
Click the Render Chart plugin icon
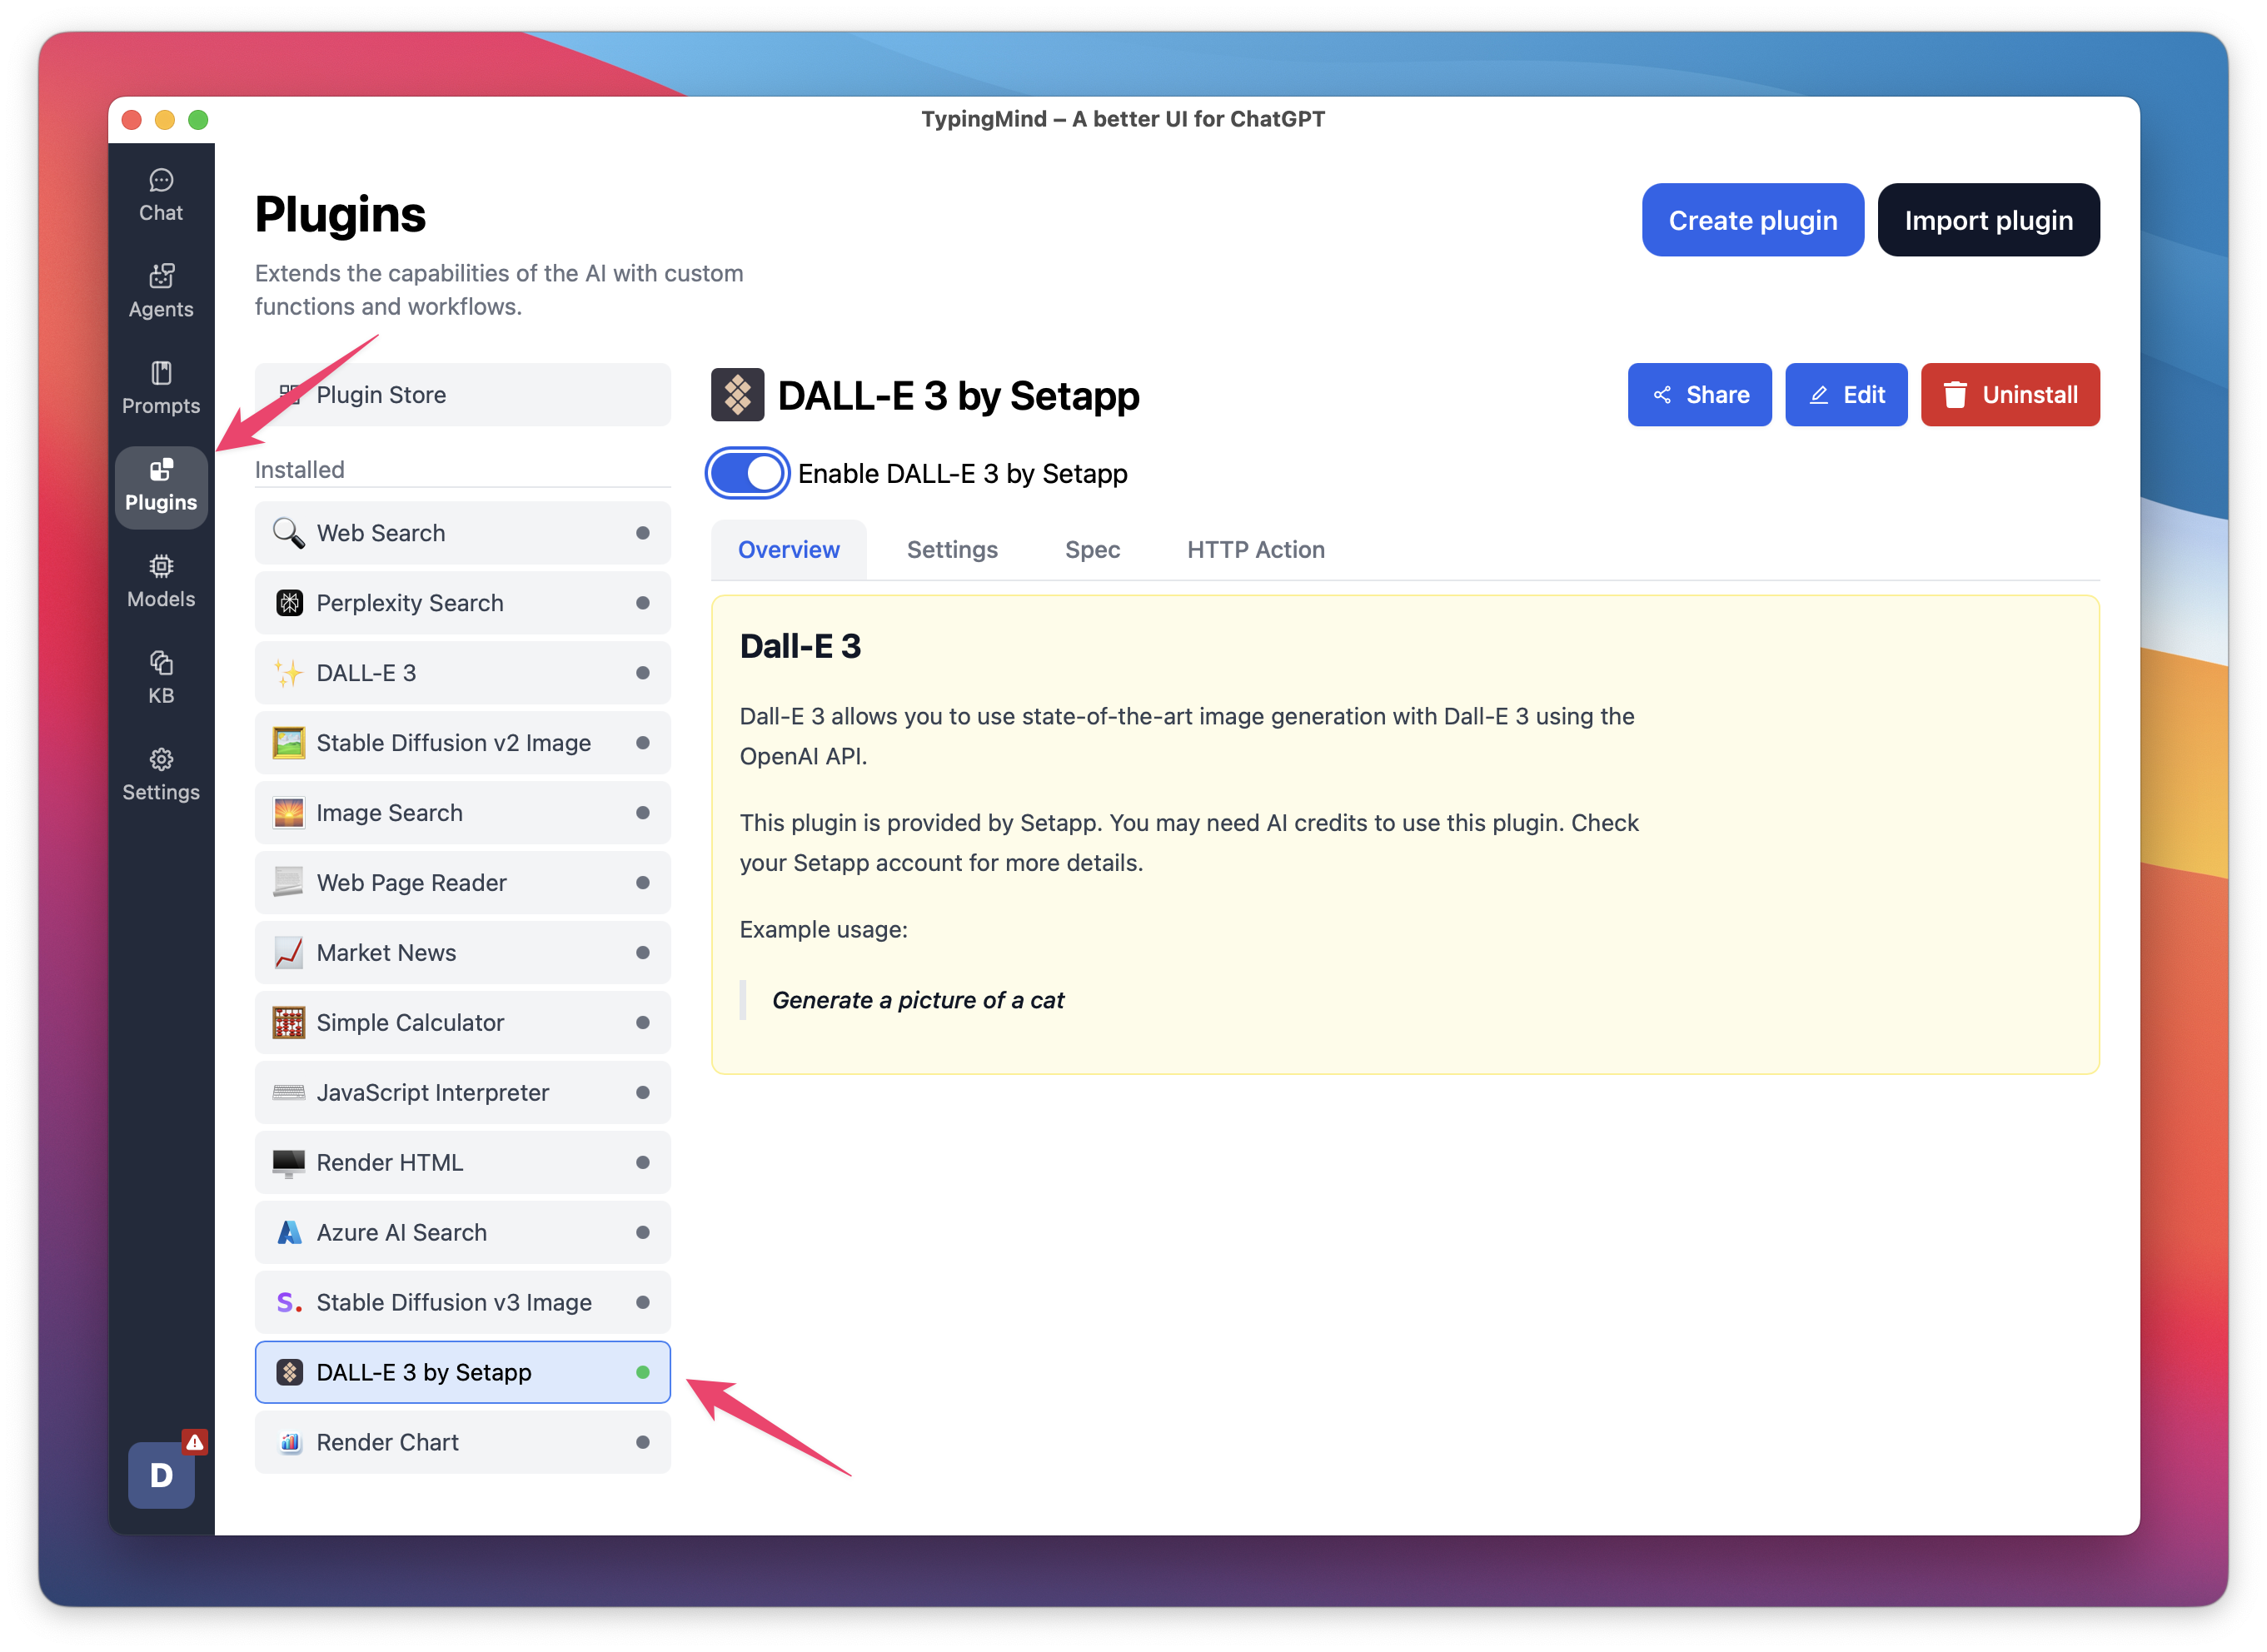pyautogui.click(x=289, y=1443)
